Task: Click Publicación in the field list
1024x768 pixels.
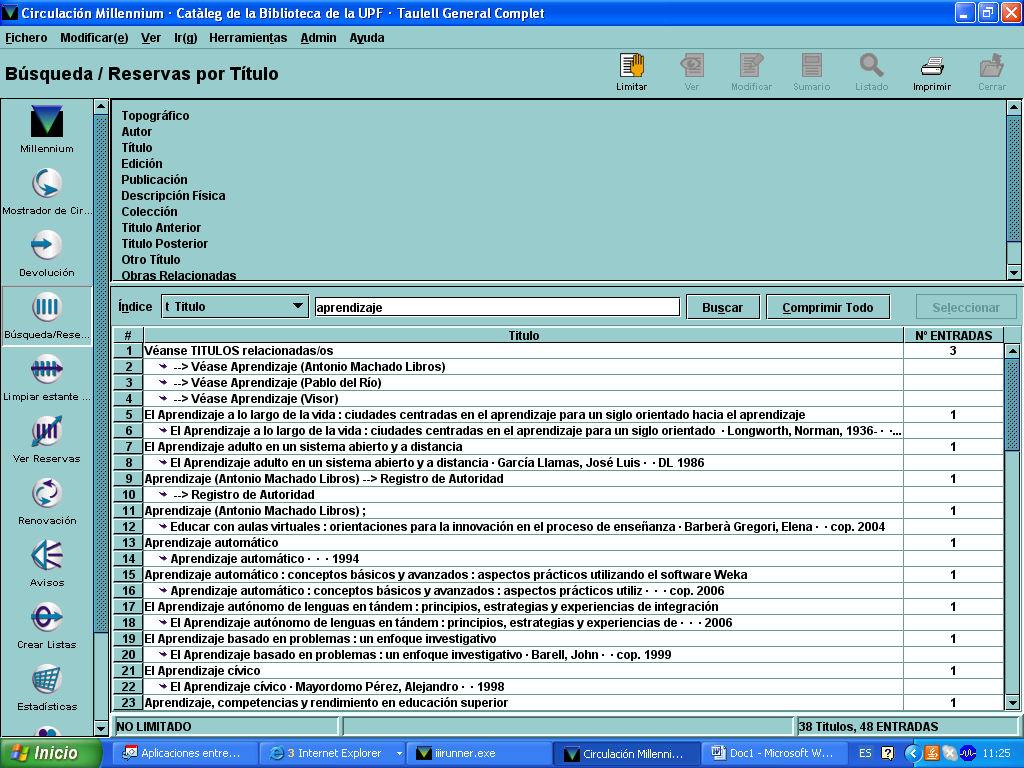Action: [x=154, y=180]
